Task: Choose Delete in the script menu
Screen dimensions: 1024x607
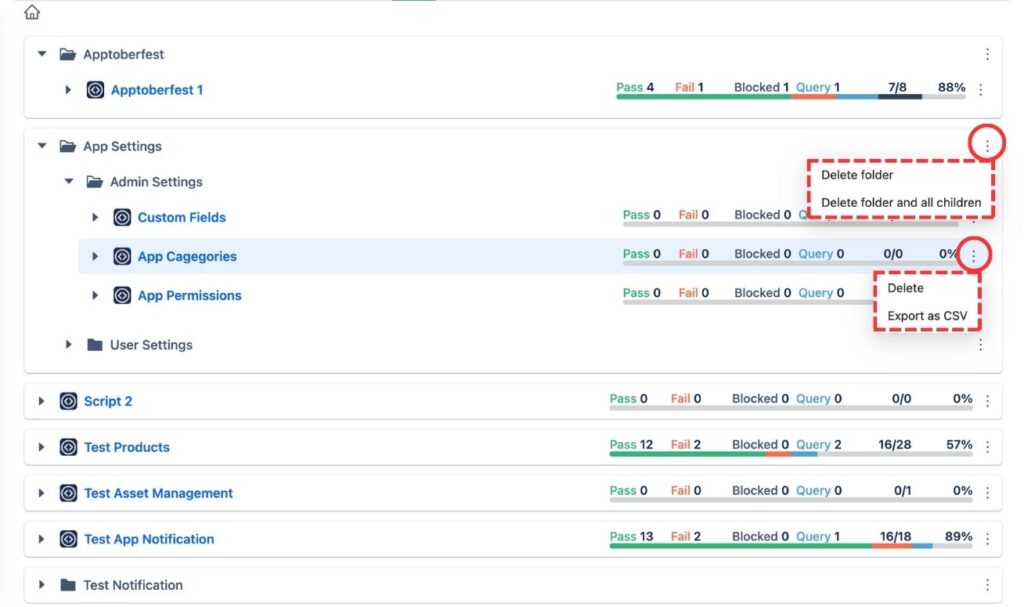Action: tap(905, 288)
